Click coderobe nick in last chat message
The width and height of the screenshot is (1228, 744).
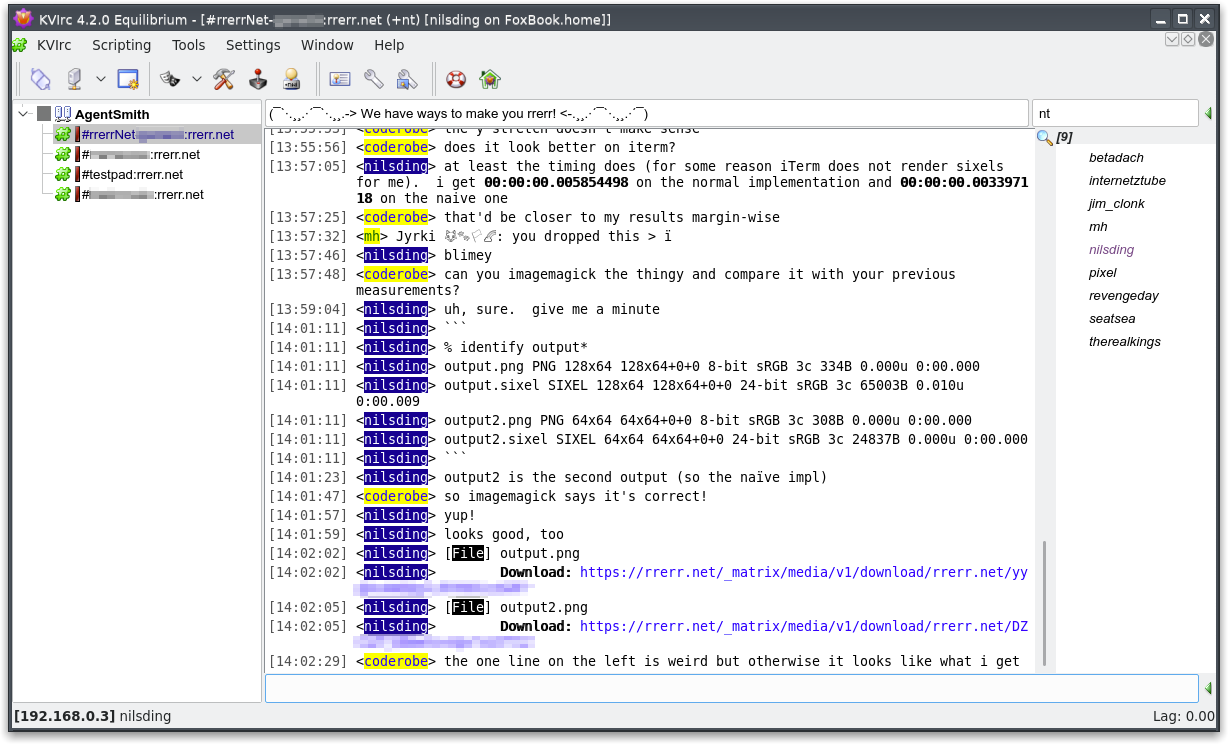coord(396,661)
